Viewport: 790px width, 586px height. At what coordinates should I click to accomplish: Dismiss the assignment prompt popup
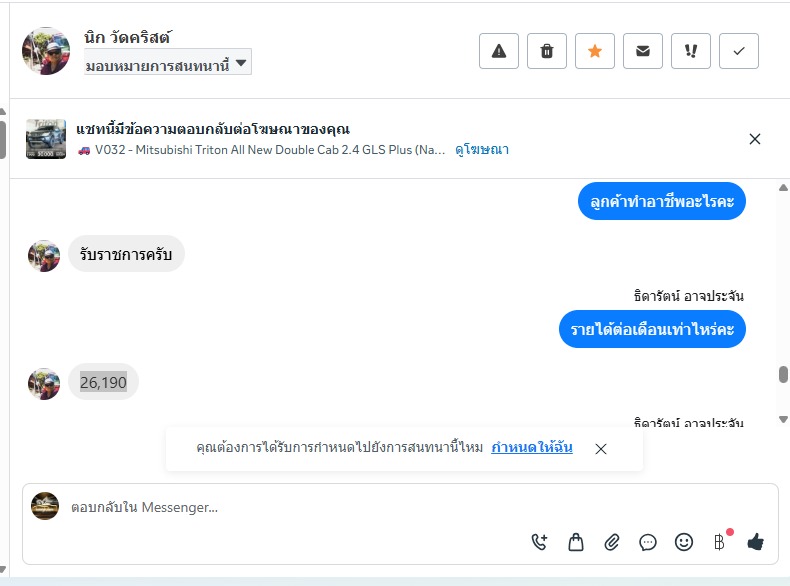[601, 449]
